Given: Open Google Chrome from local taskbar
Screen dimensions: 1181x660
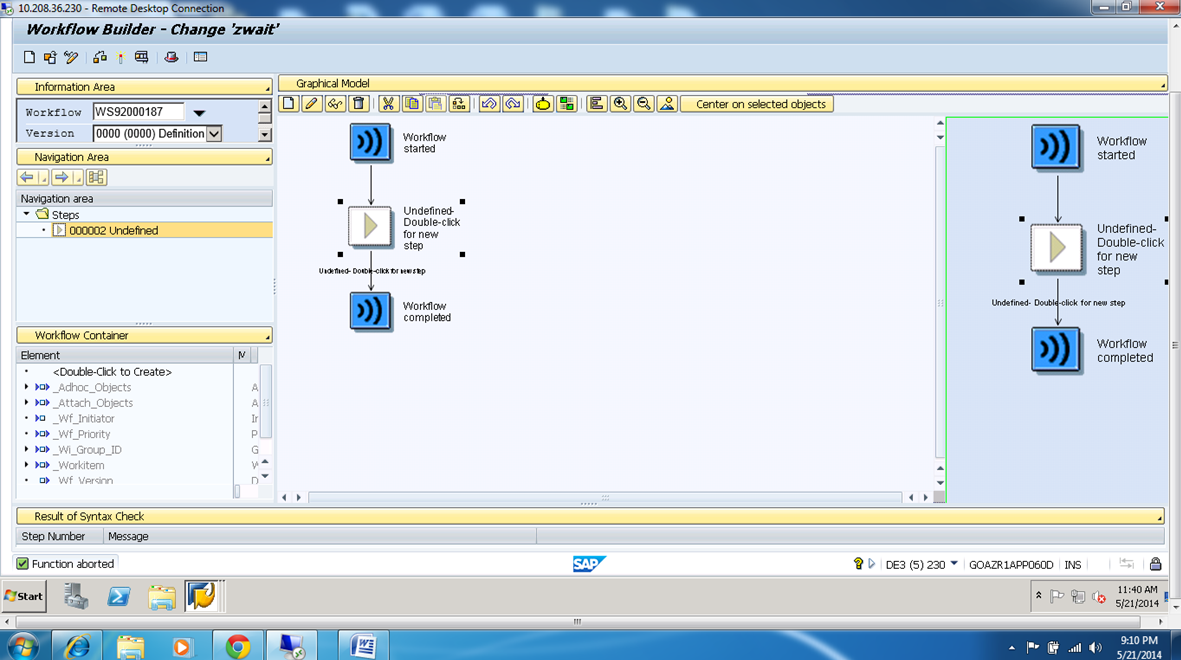Looking at the screenshot, I should (x=238, y=646).
